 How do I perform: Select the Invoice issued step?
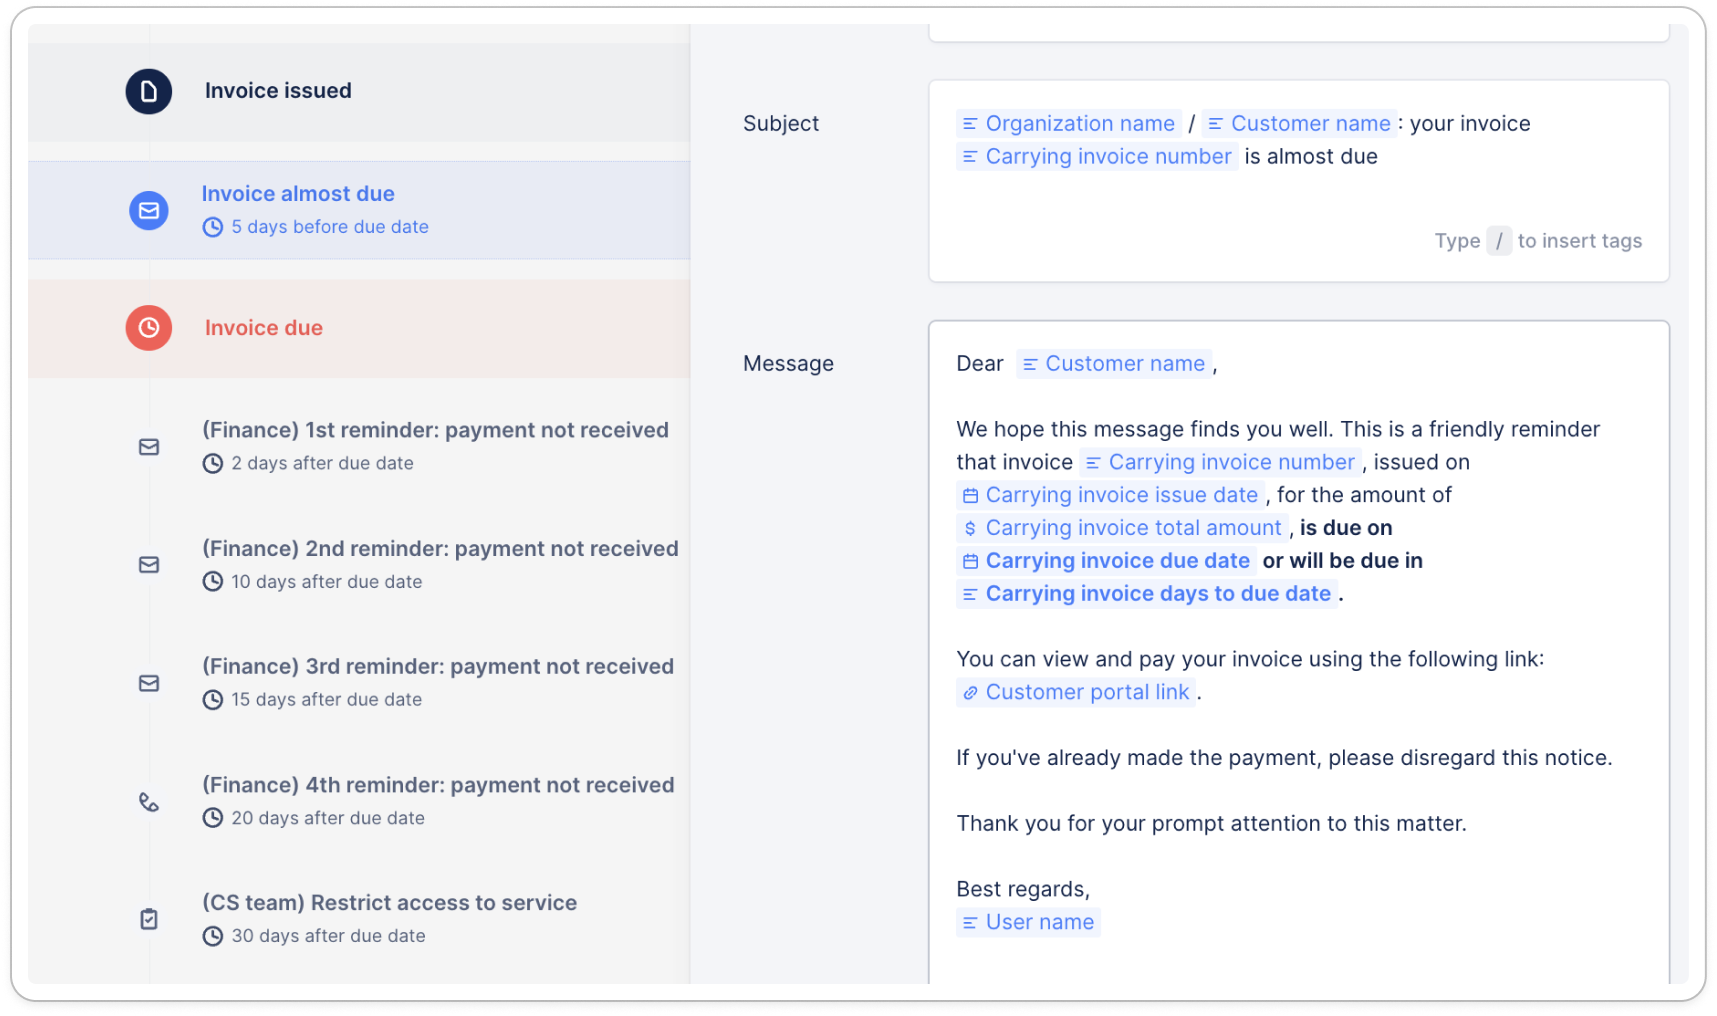click(278, 91)
